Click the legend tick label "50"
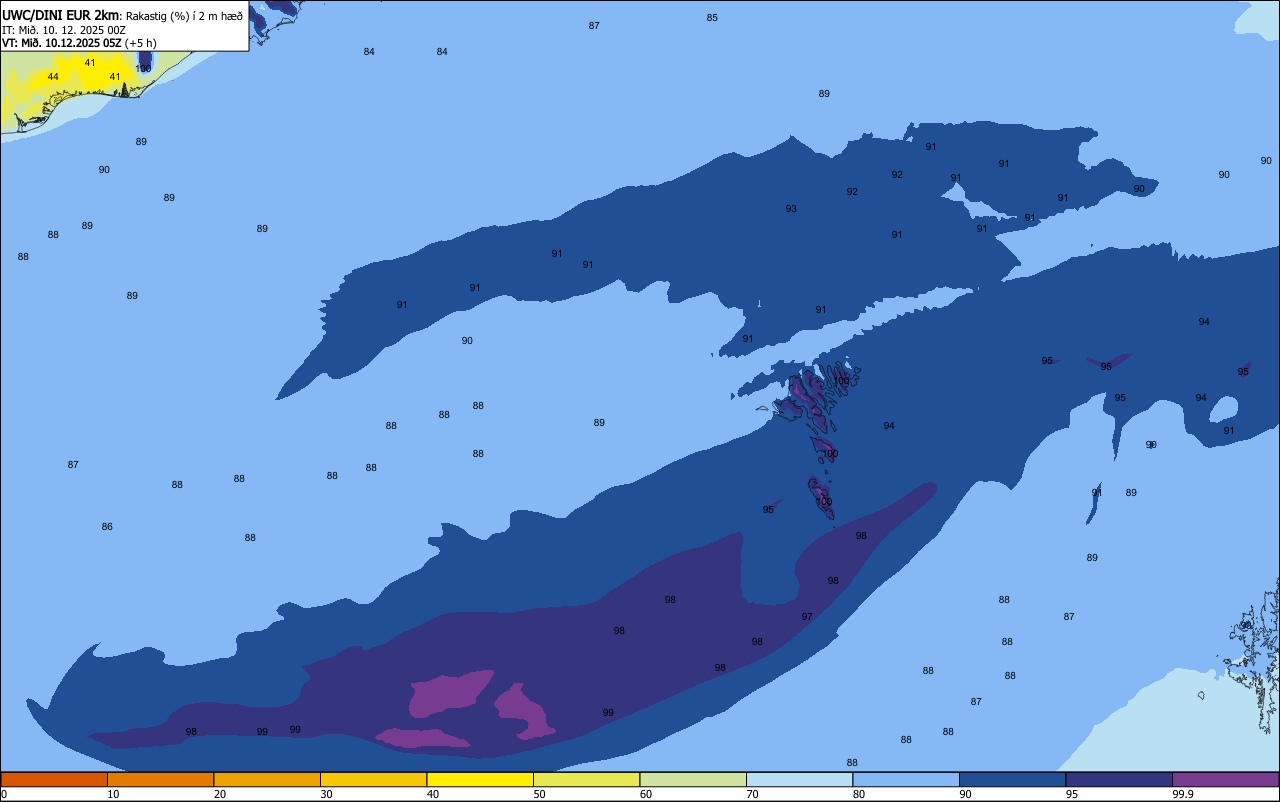 click(539, 794)
